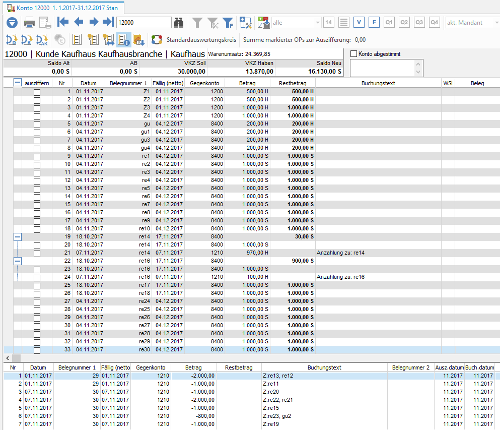The image size is (500, 430).
Task: Select lower table row '2 re13, re12'
Action: click(252, 376)
